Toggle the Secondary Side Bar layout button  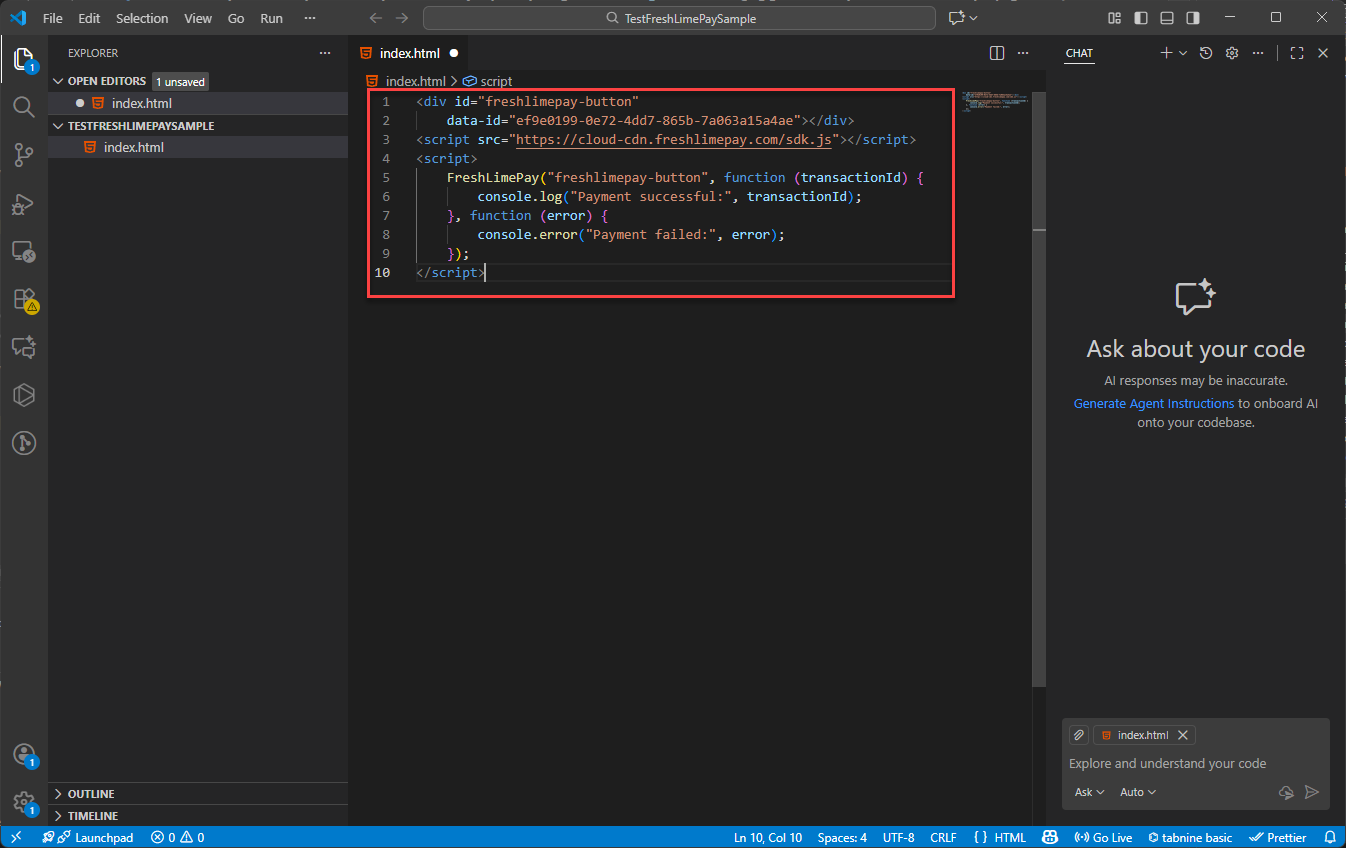tap(1193, 18)
